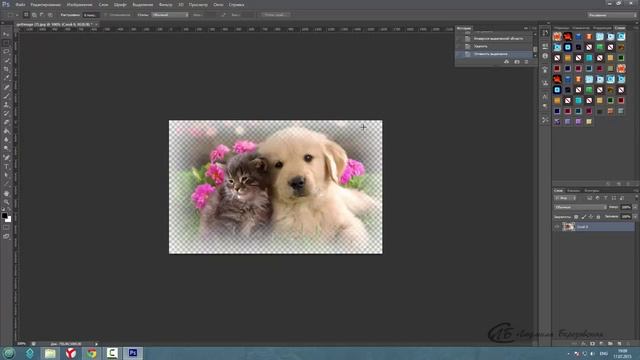The image size is (640, 360).
Task: Open the layer filter kind dropdown
Action: 565,198
